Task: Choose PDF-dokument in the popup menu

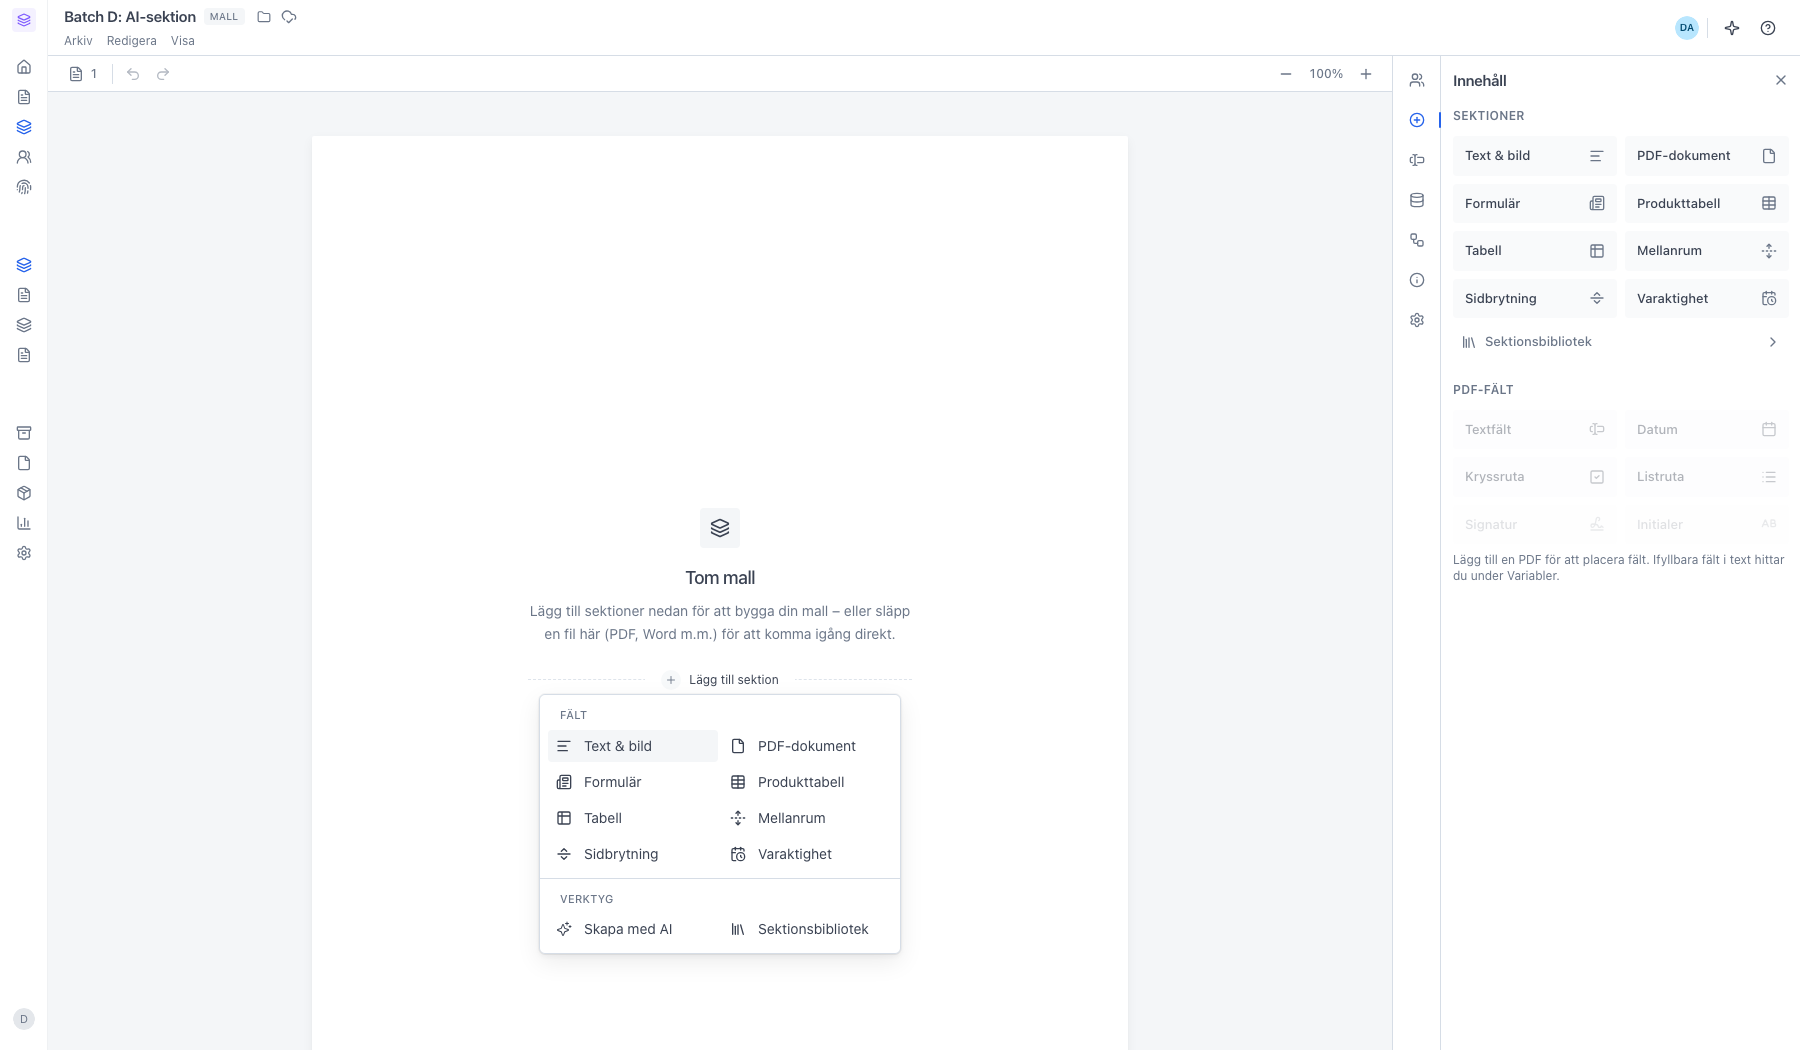Action: coord(807,746)
